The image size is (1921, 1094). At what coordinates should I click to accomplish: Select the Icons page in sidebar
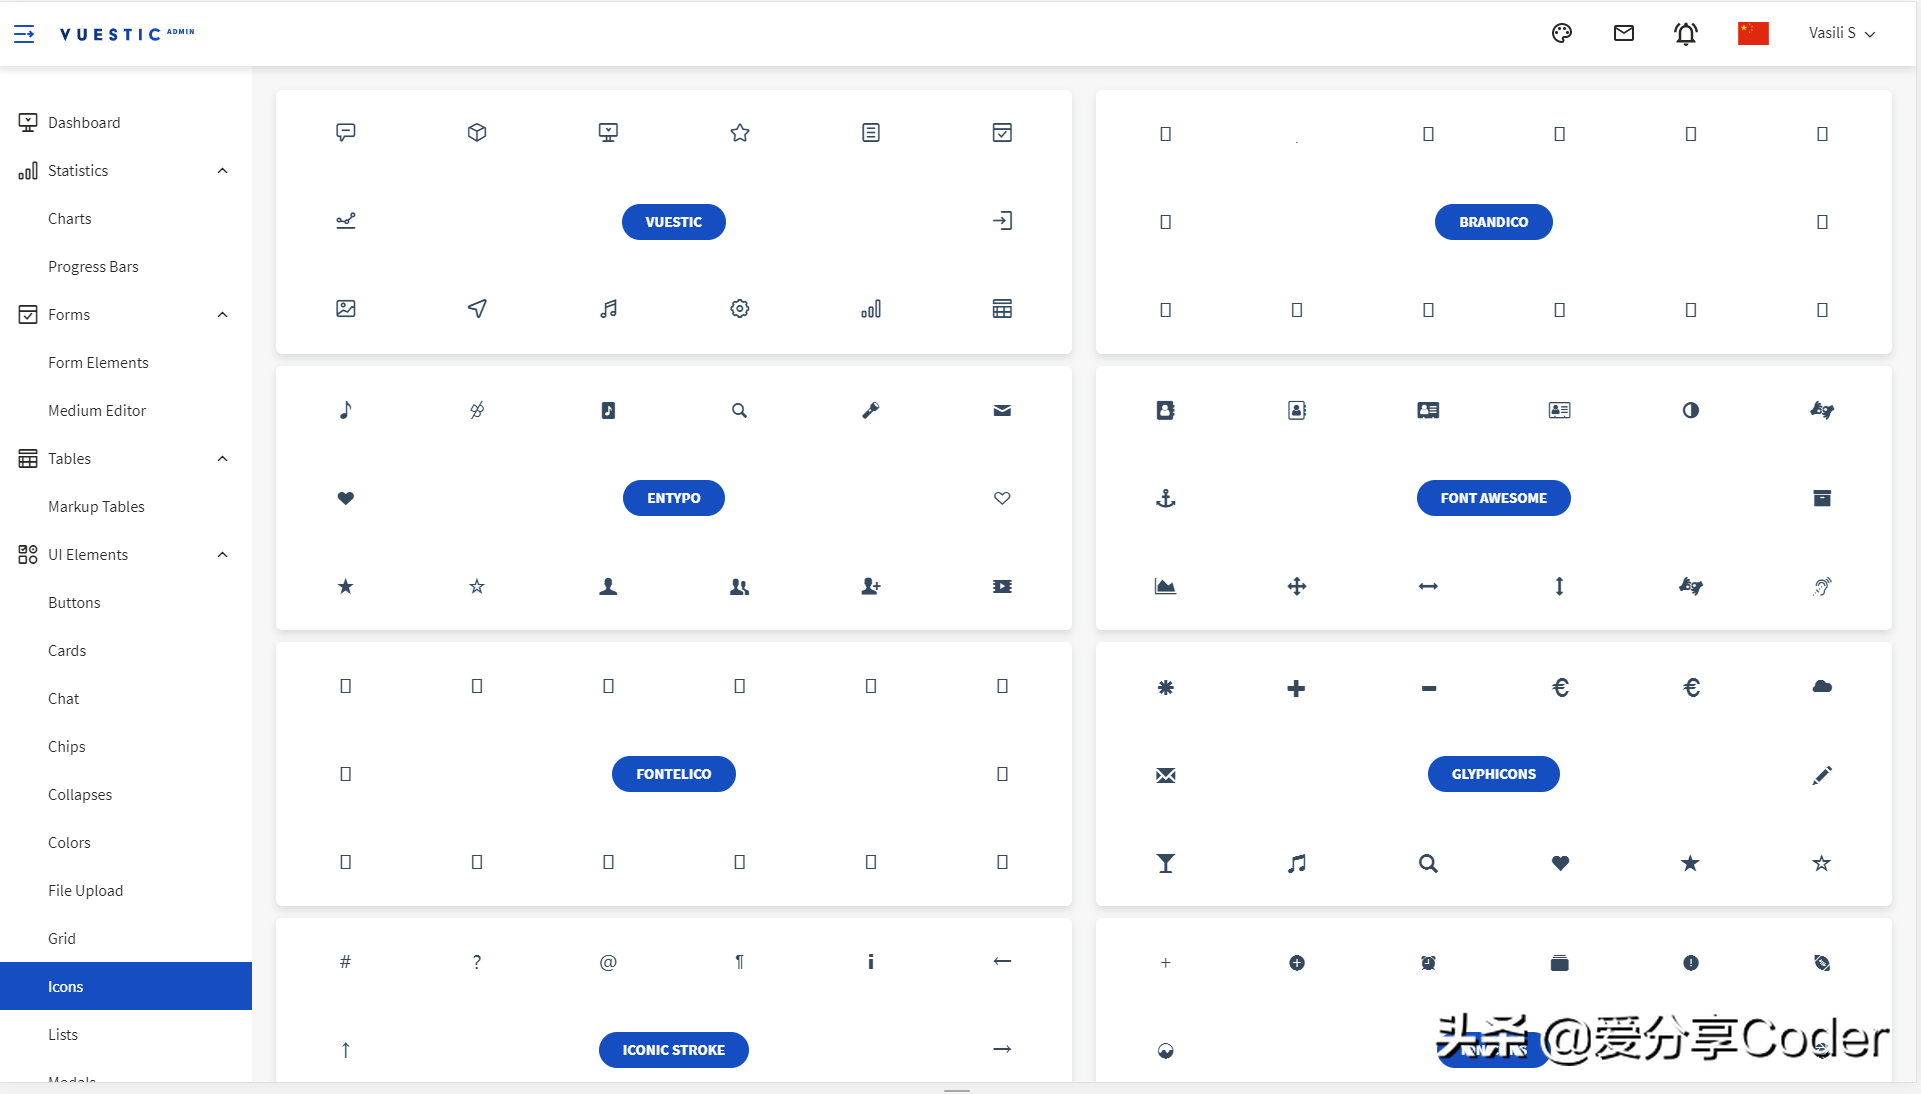click(65, 986)
